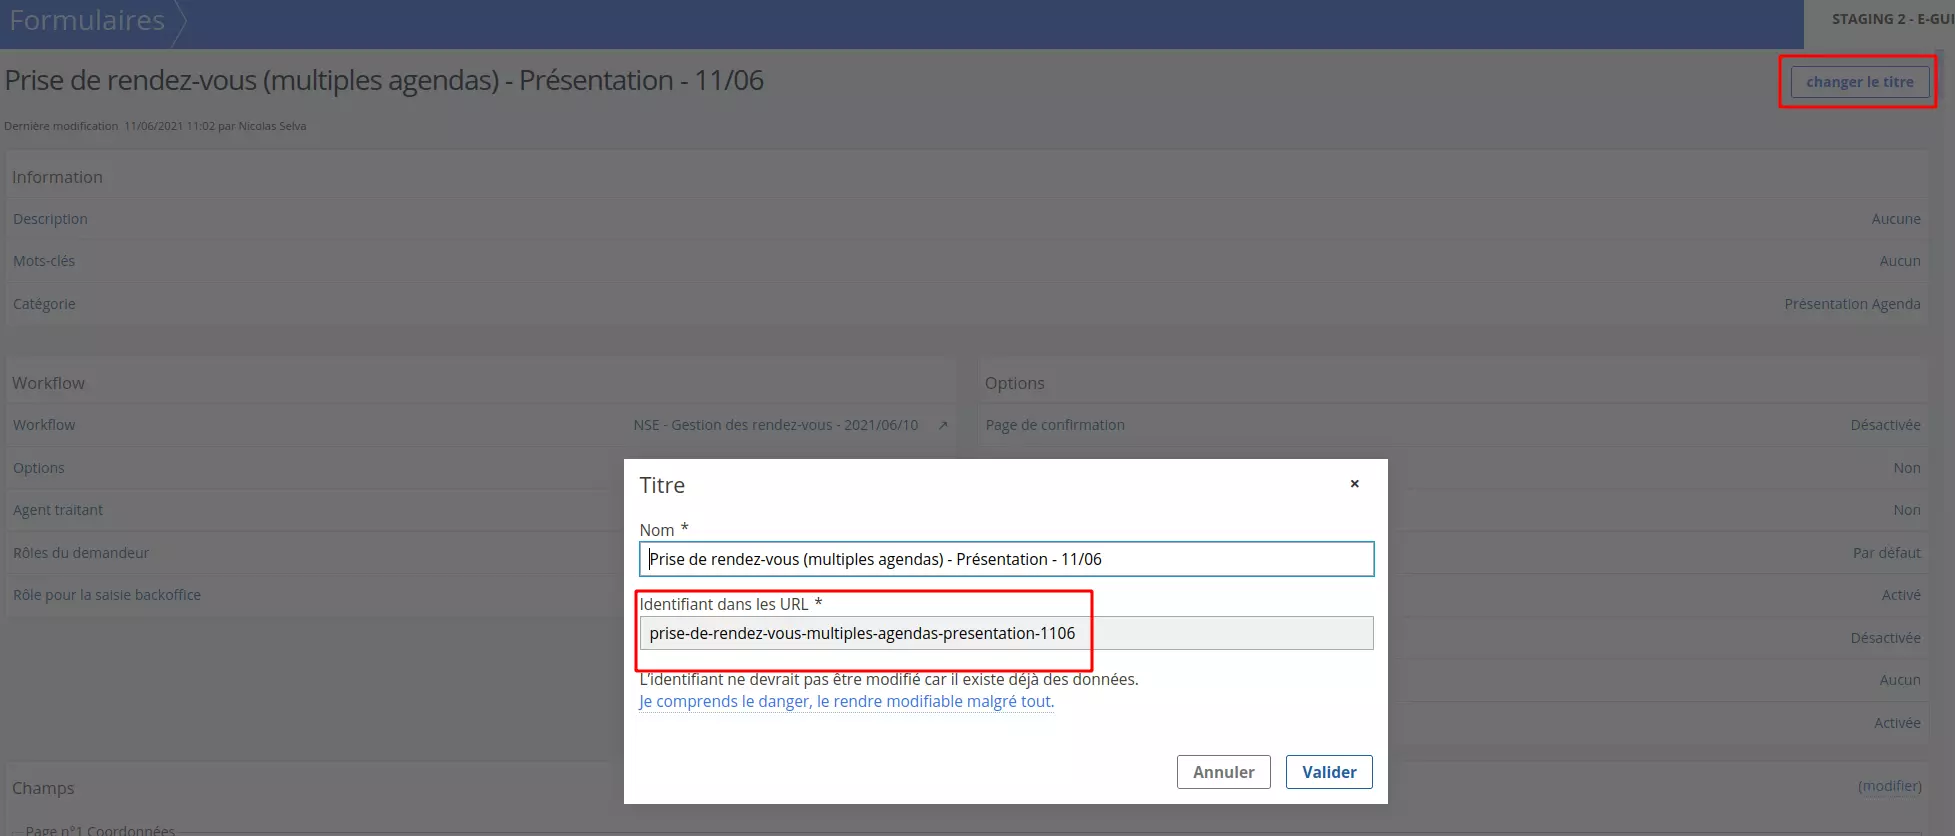Click the page title heading
Image resolution: width=1955 pixels, height=836 pixels.
pyautogui.click(x=384, y=80)
